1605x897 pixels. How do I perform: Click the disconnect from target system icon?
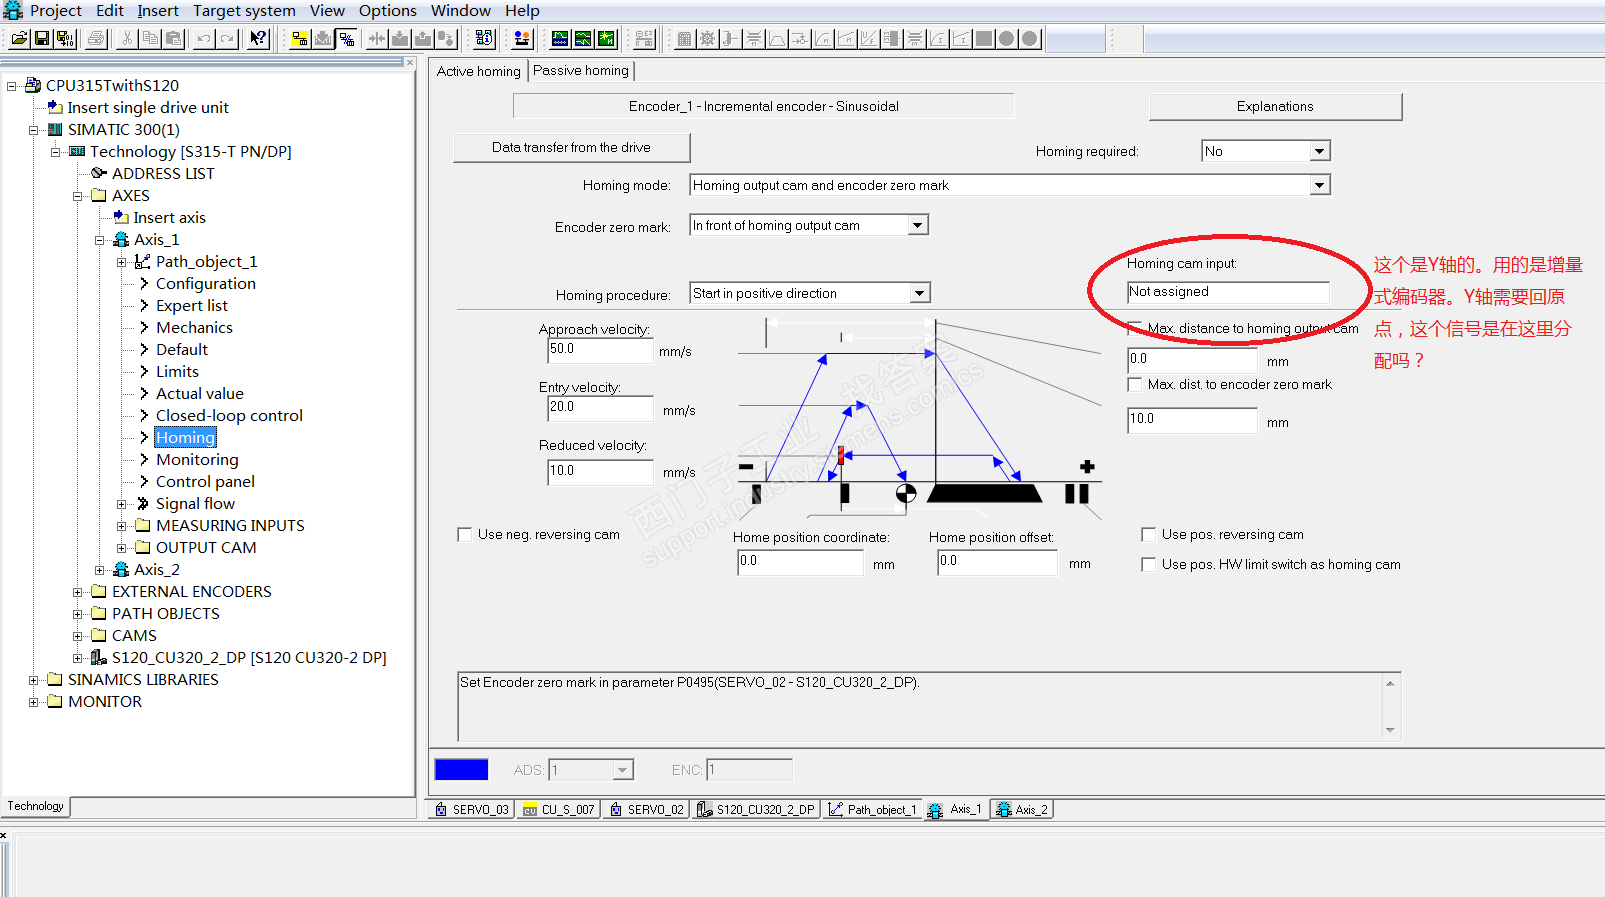(346, 39)
